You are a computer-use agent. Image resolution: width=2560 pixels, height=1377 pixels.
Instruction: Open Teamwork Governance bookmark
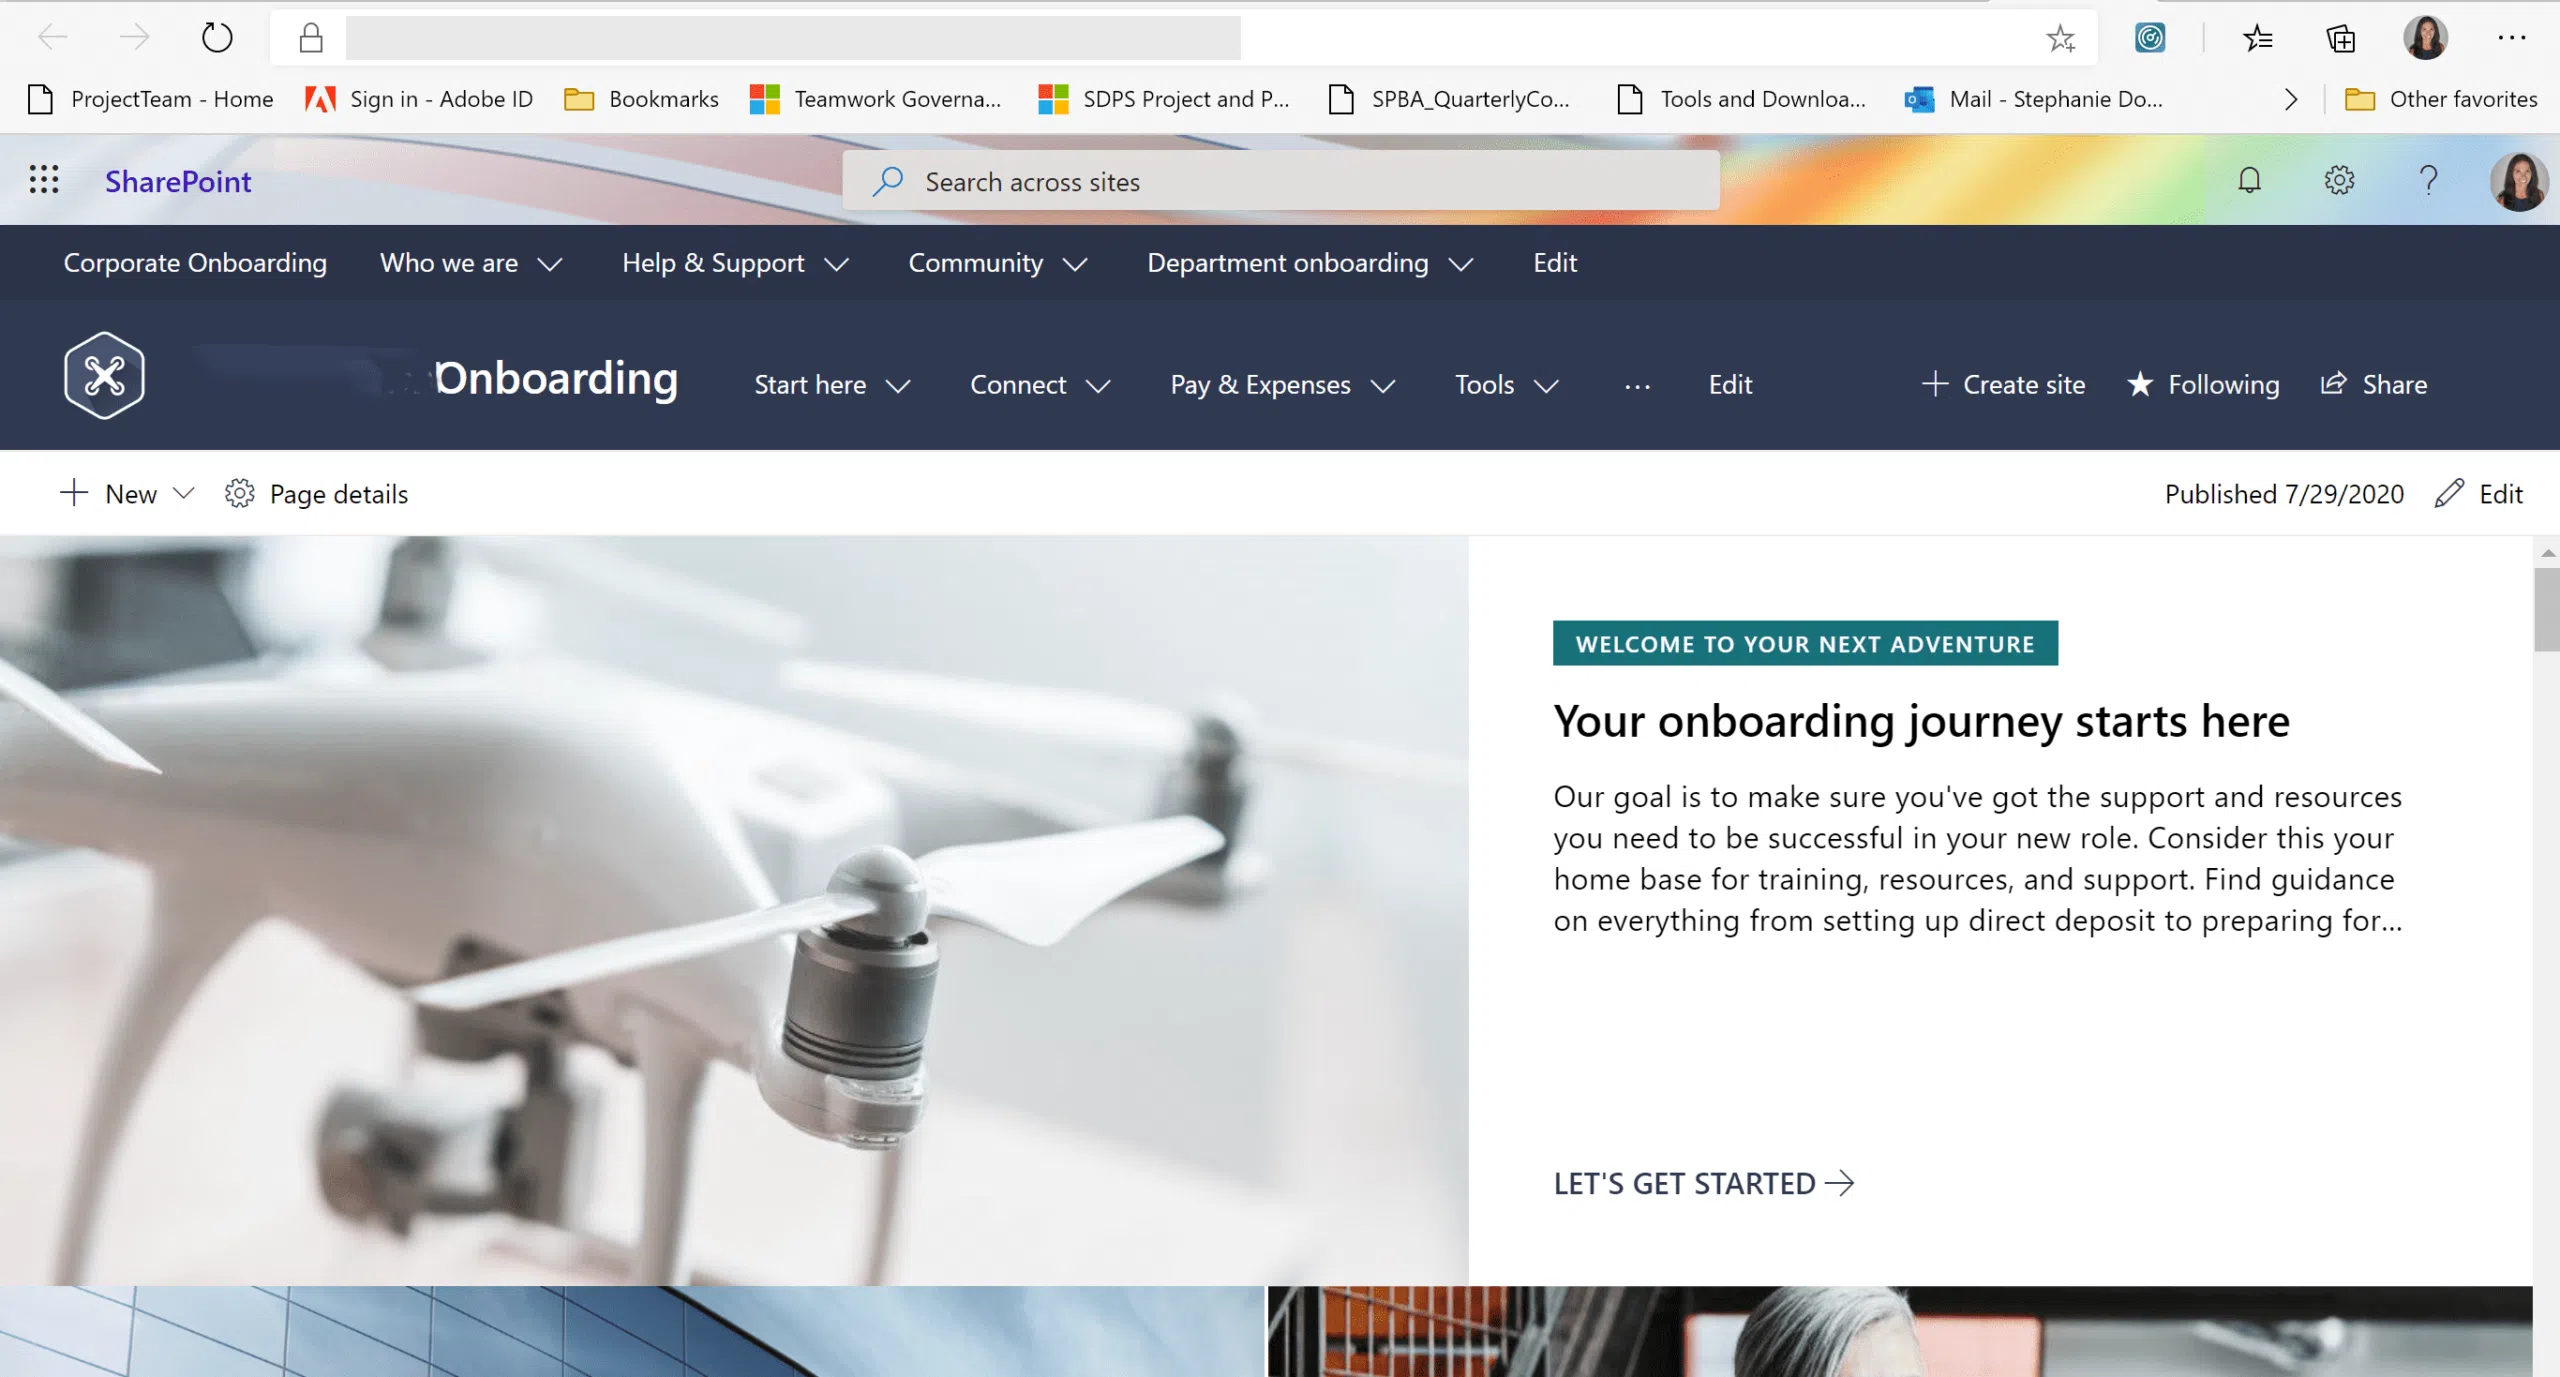click(x=875, y=98)
